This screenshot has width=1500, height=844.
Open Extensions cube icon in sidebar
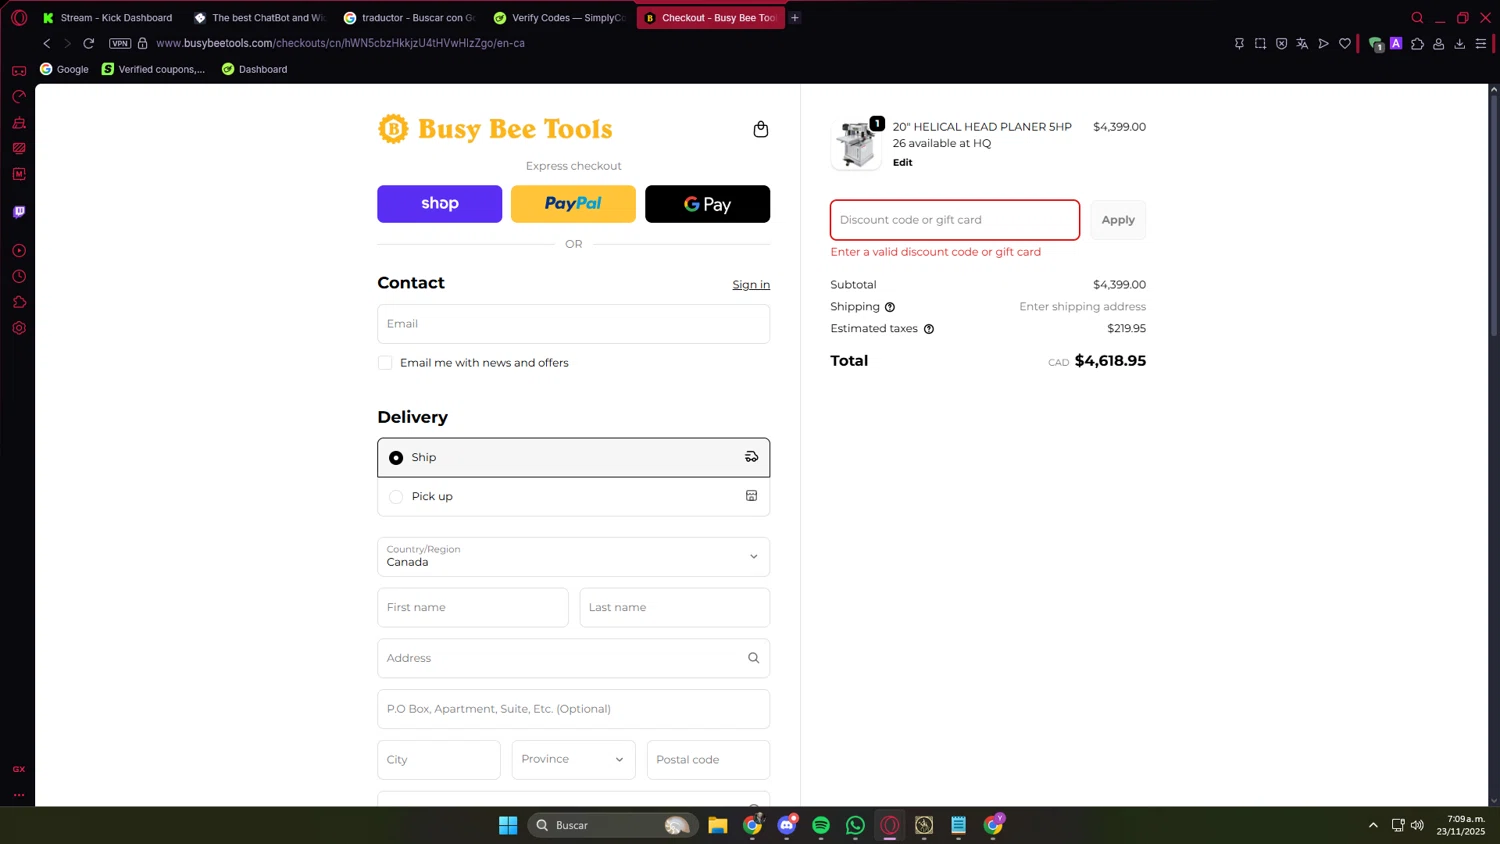[x=19, y=302]
